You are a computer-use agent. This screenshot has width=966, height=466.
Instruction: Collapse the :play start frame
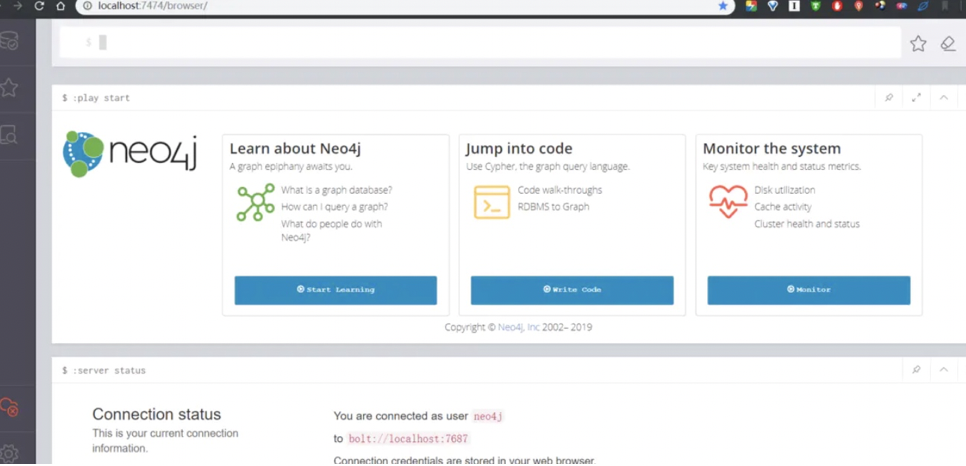point(943,97)
